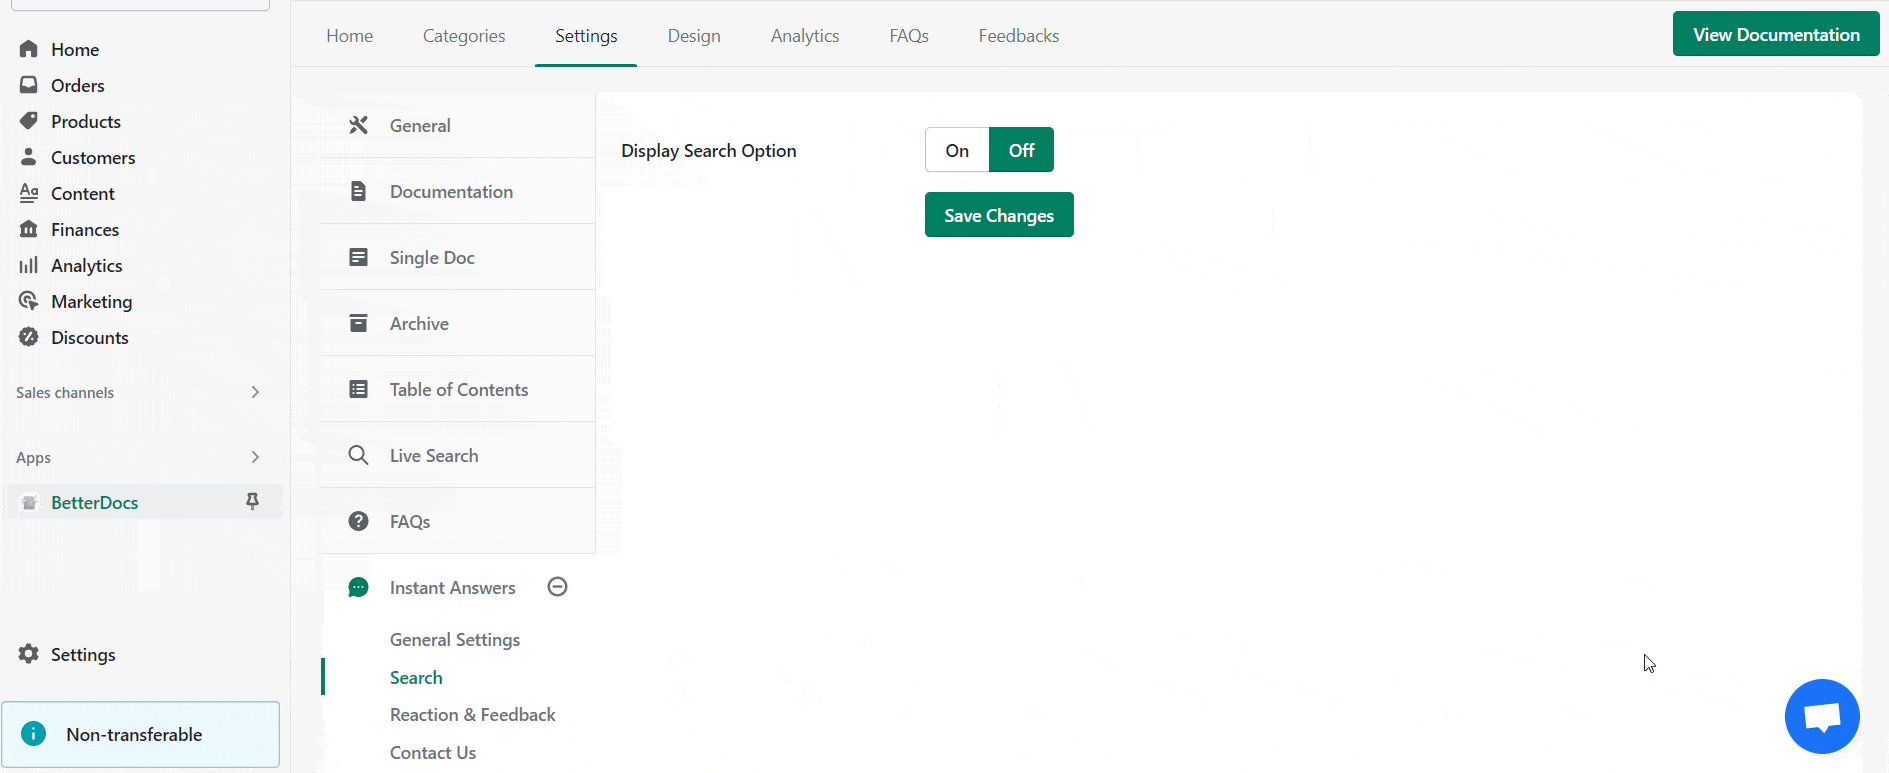This screenshot has height=773, width=1889.
Task: Click the Content icon in sidebar
Action: 29,193
